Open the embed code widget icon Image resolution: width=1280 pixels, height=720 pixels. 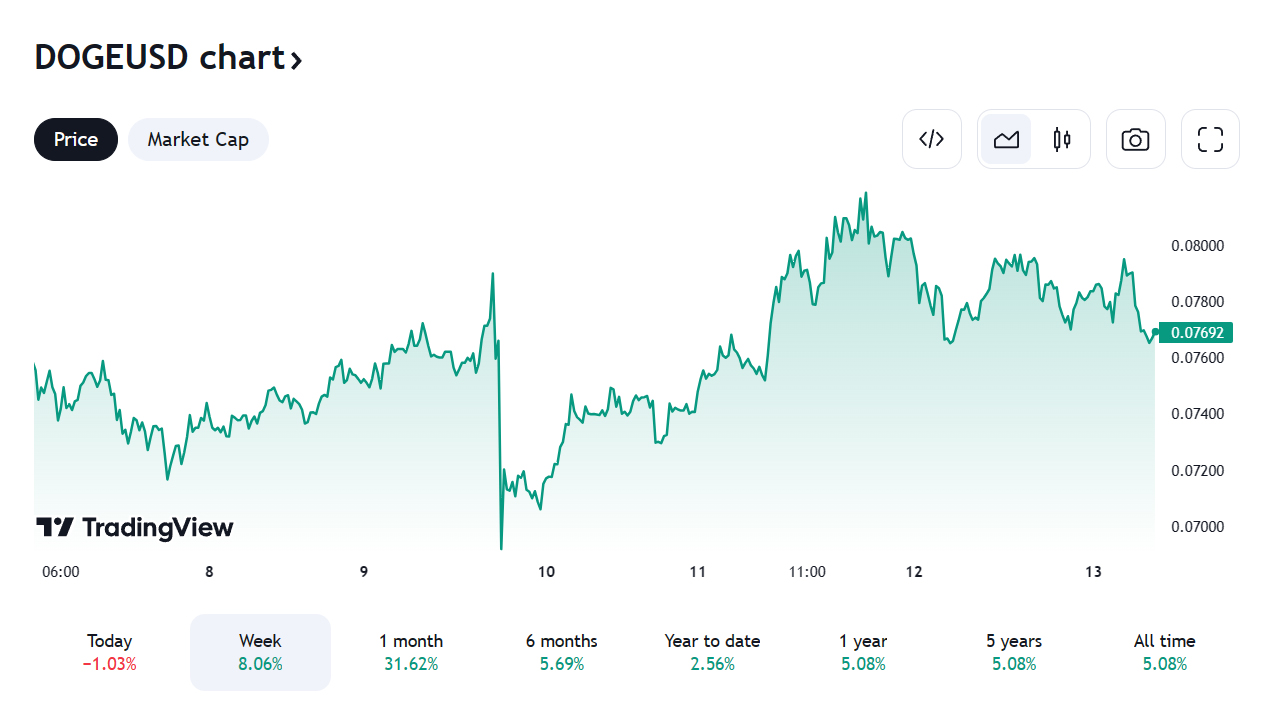[931, 139]
